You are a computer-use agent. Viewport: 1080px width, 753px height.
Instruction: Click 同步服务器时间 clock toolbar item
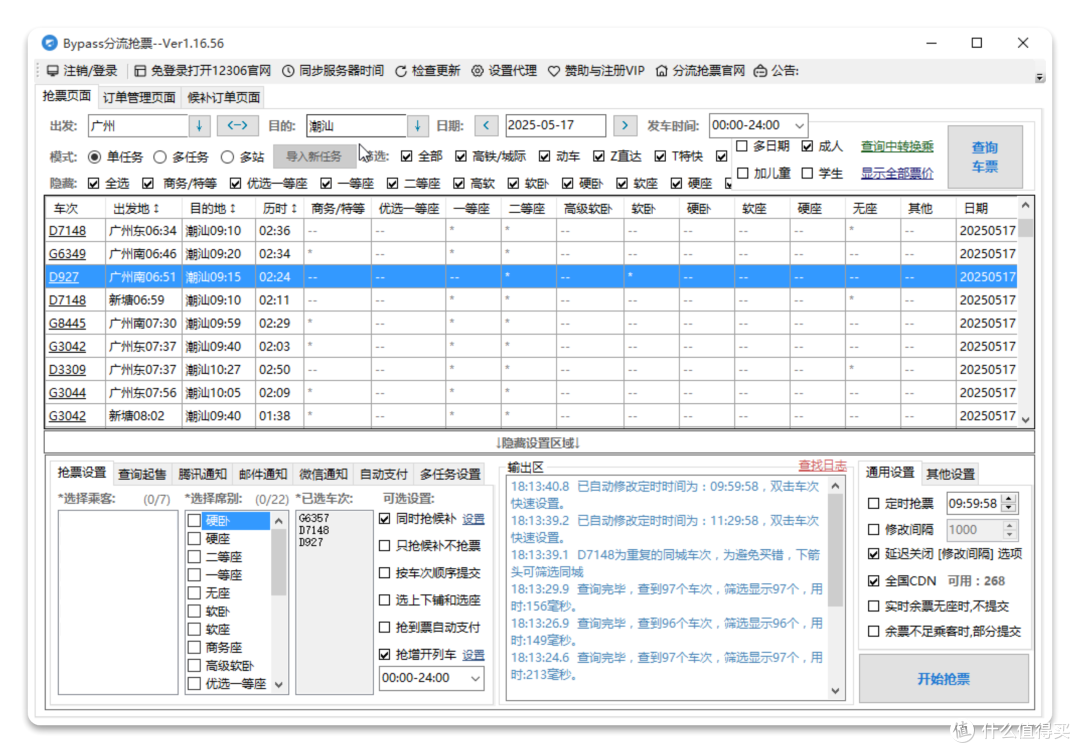333,71
